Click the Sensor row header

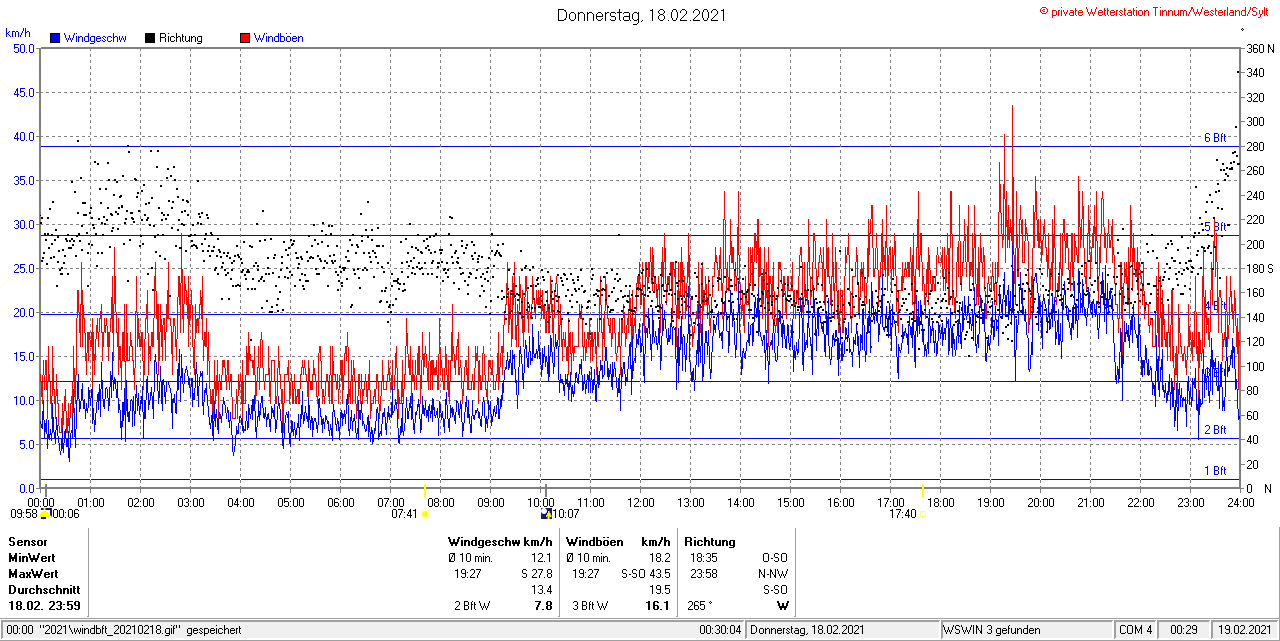[27, 542]
